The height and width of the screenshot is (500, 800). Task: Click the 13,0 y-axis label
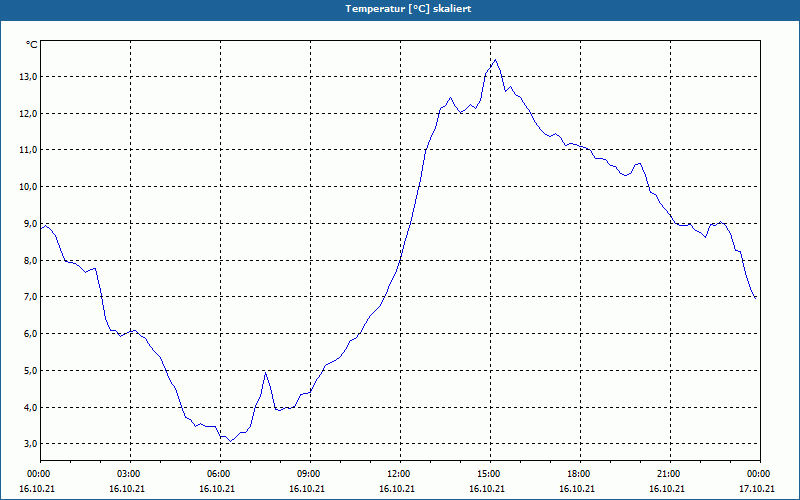click(x=28, y=77)
